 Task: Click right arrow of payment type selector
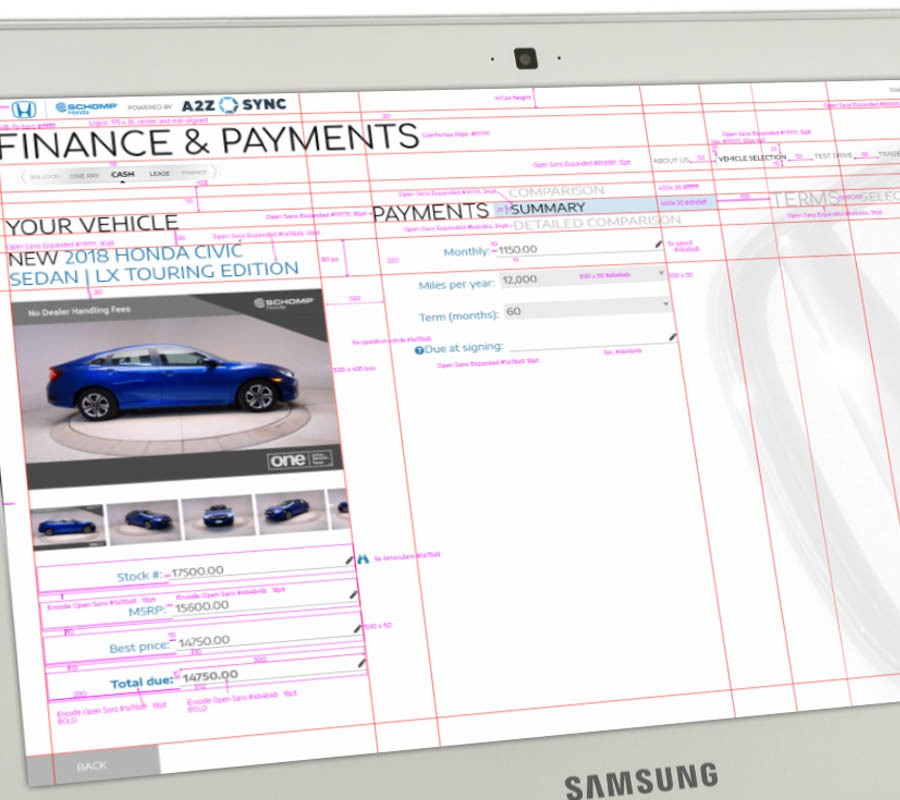tap(214, 172)
